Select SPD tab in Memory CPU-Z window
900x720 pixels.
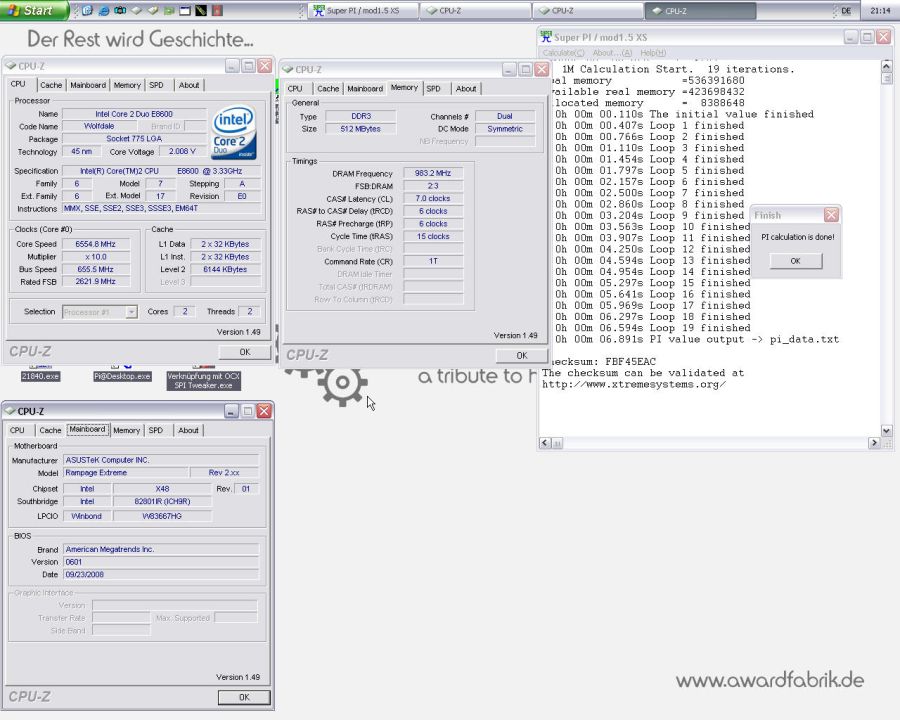click(433, 88)
